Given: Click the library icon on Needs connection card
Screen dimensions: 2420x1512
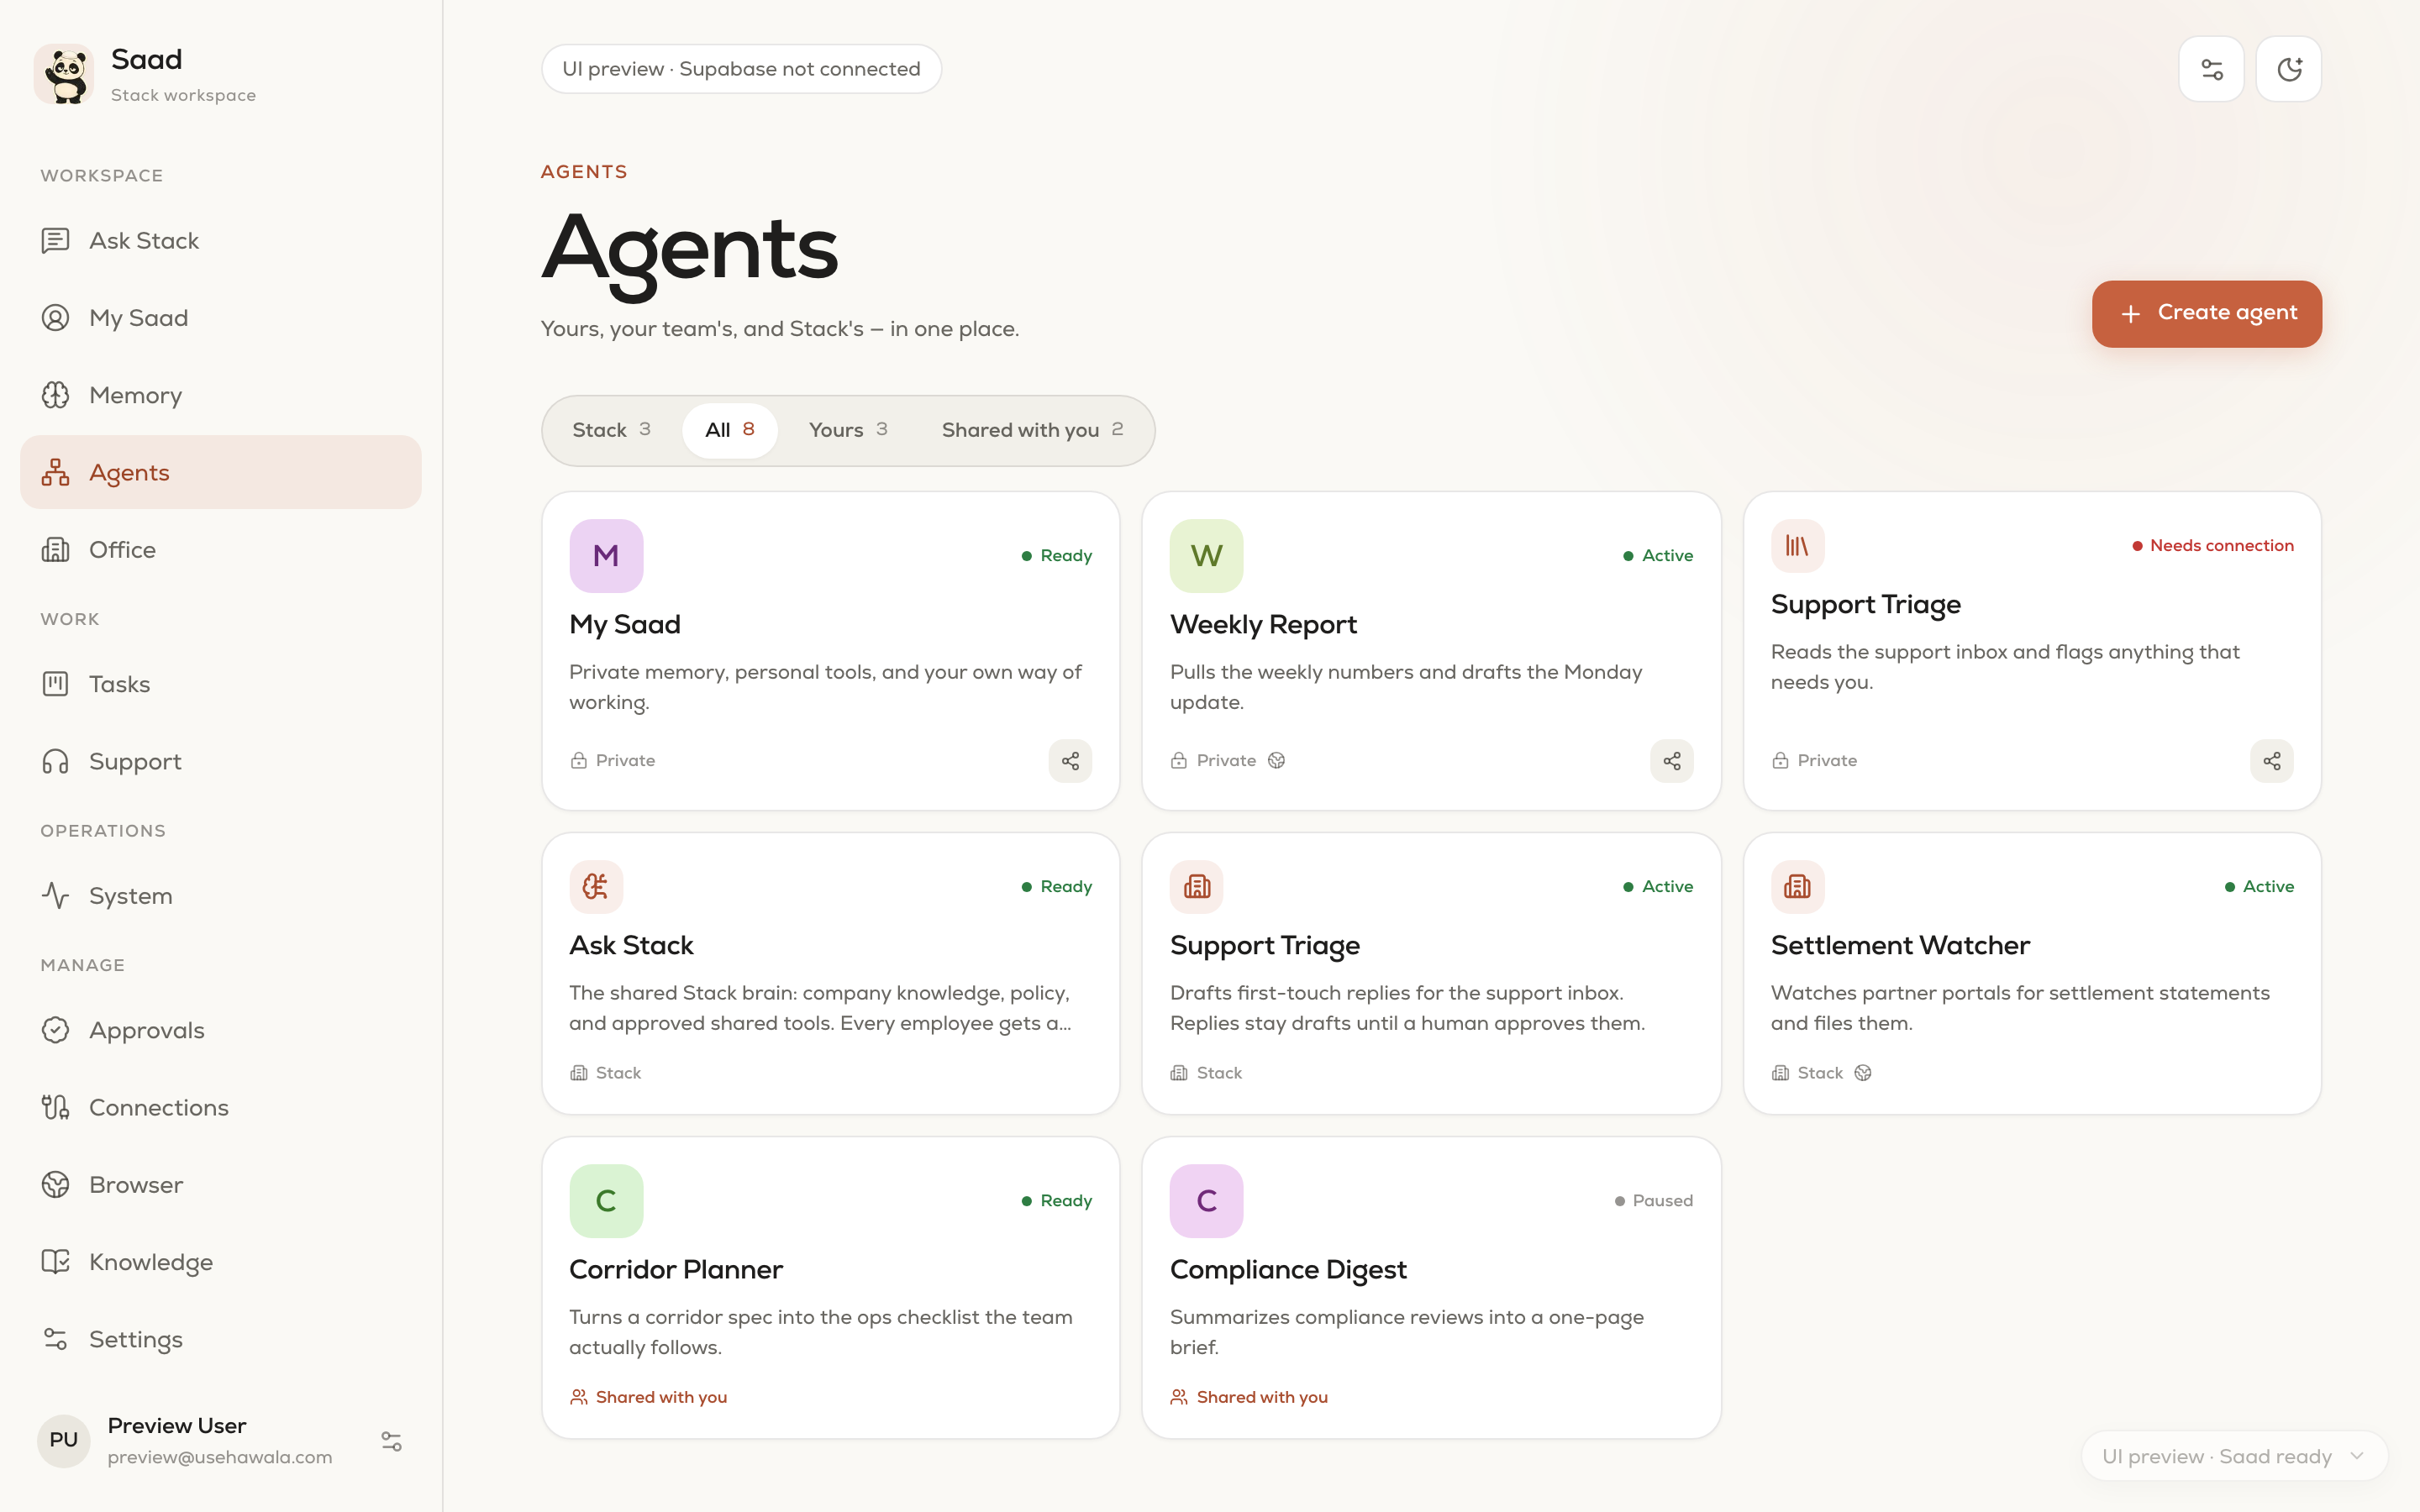Looking at the screenshot, I should [x=1797, y=546].
